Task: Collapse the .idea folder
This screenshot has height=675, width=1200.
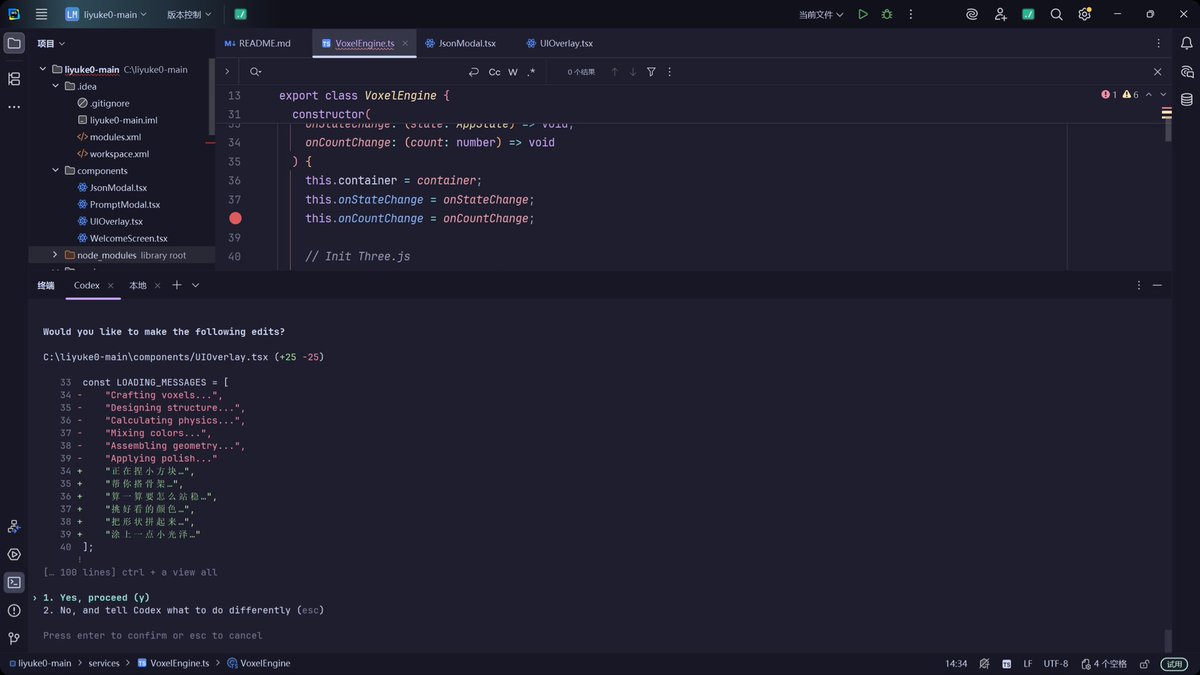Action: (x=56, y=86)
